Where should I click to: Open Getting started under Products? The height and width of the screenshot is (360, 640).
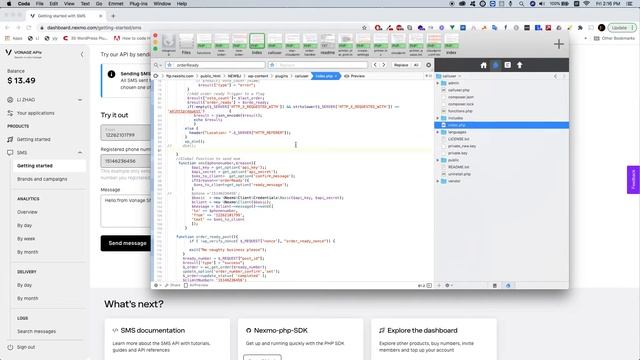[x=33, y=139]
